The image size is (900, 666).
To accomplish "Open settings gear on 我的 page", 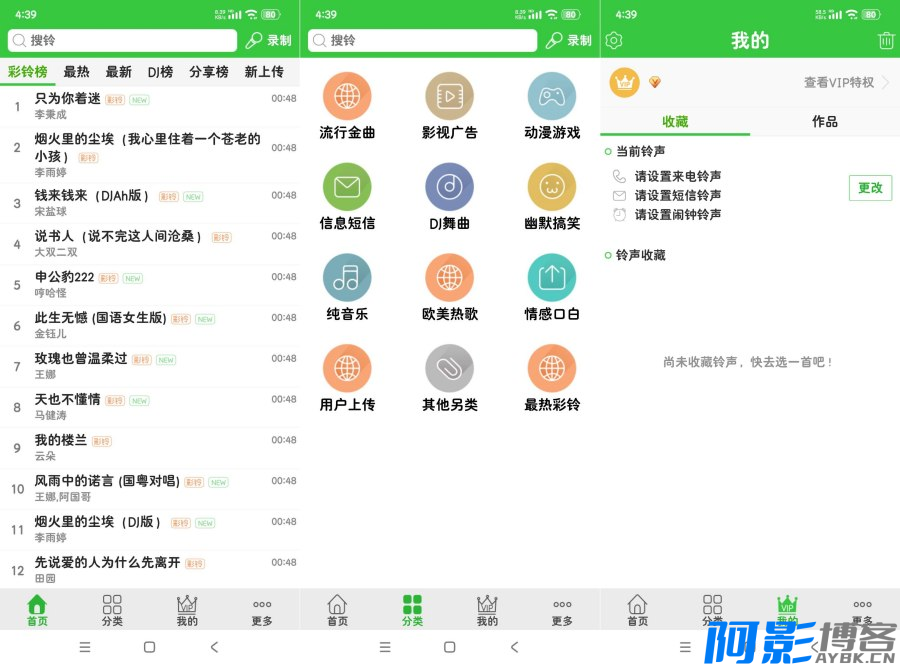I will (x=614, y=41).
